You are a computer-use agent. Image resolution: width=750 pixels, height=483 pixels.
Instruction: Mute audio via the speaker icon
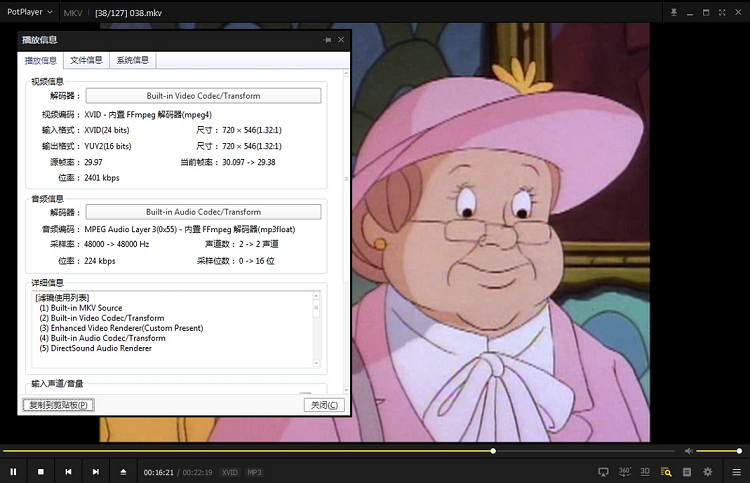[688, 451]
